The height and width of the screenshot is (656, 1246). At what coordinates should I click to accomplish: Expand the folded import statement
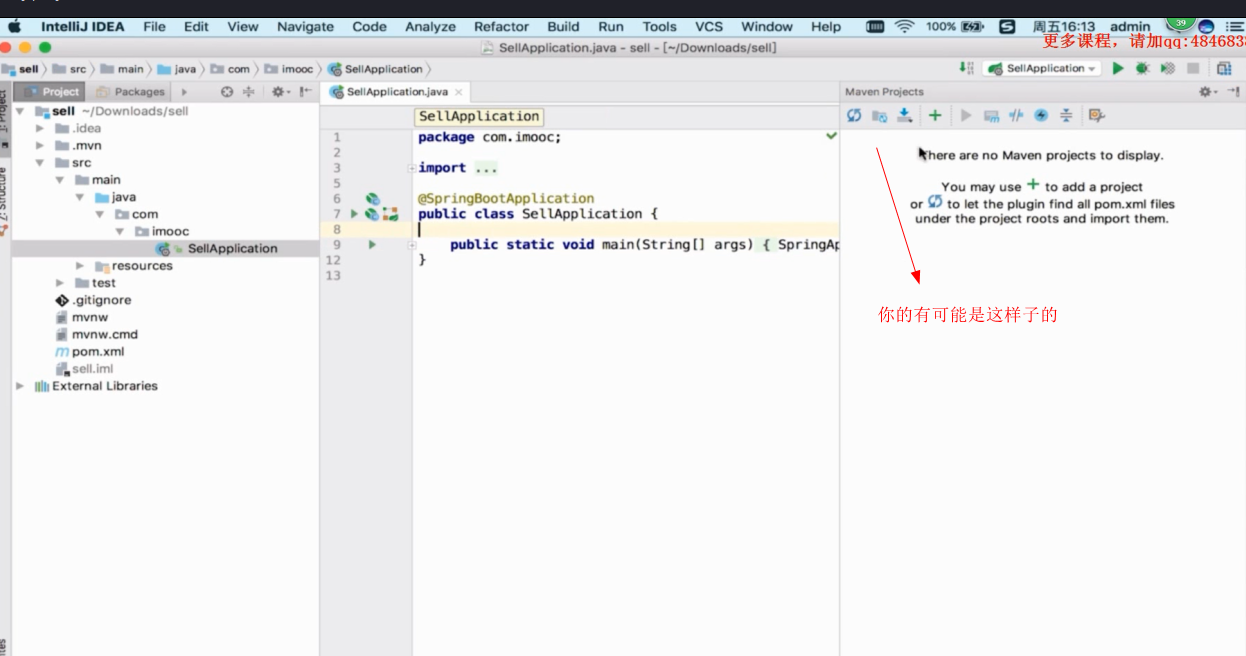[412, 168]
